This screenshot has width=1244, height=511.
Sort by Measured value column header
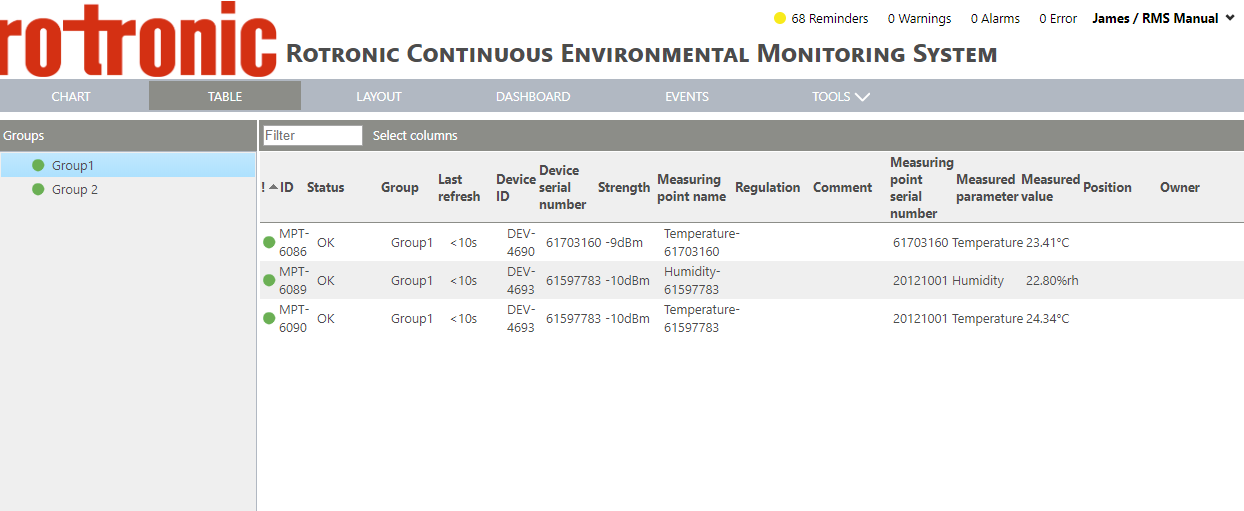point(1050,188)
